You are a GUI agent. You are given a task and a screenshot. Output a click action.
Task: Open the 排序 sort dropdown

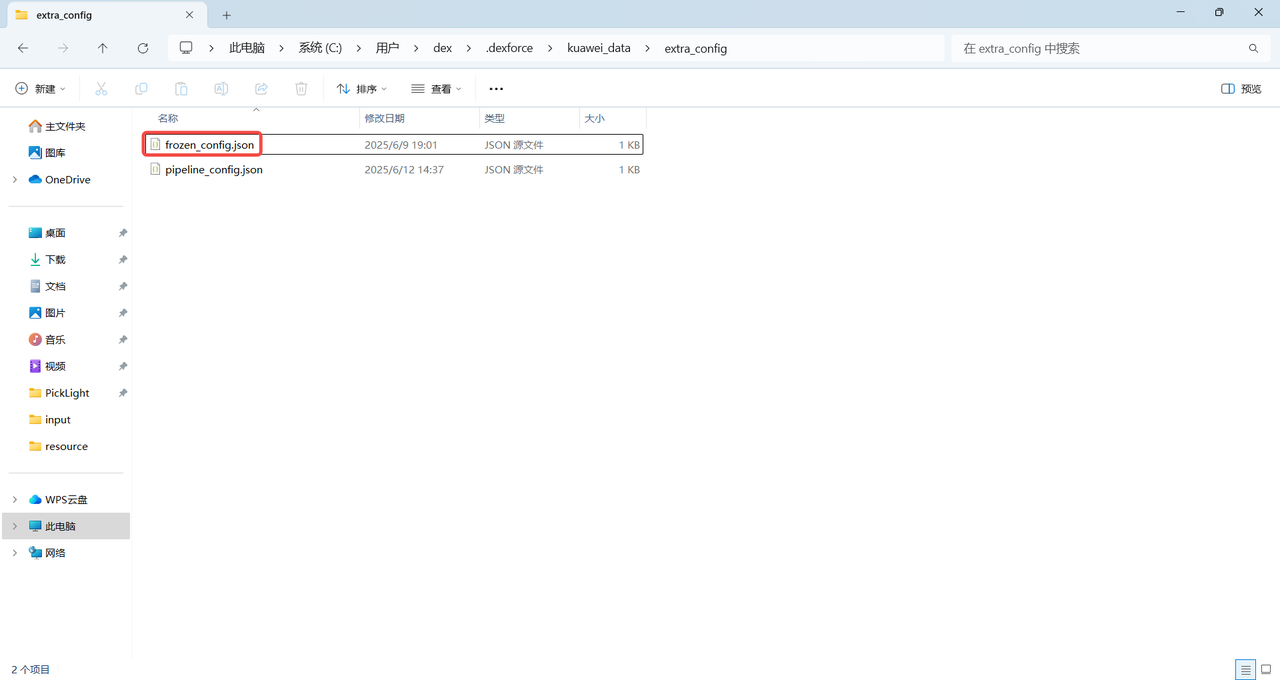(362, 89)
